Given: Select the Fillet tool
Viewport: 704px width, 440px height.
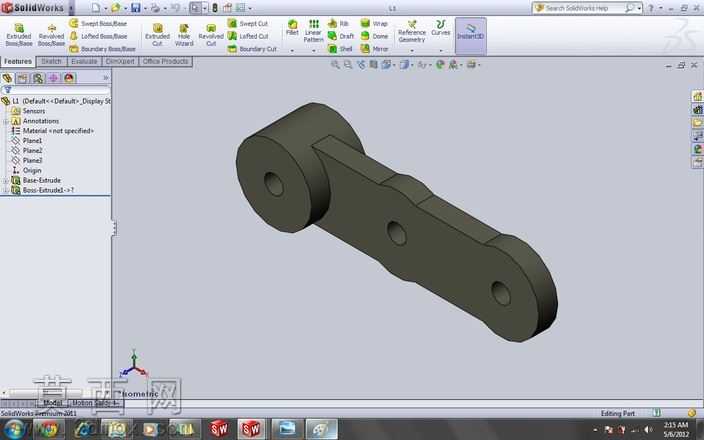Looking at the screenshot, I should [292, 28].
